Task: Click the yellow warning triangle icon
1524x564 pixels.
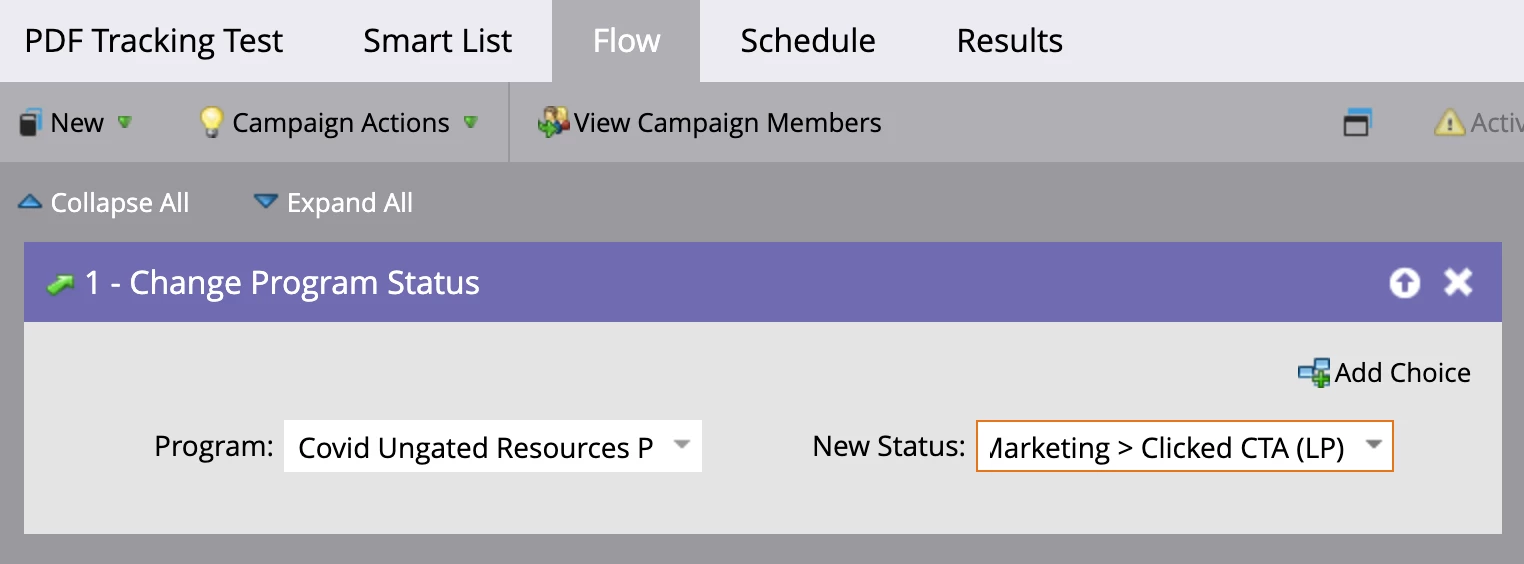Action: click(x=1449, y=123)
